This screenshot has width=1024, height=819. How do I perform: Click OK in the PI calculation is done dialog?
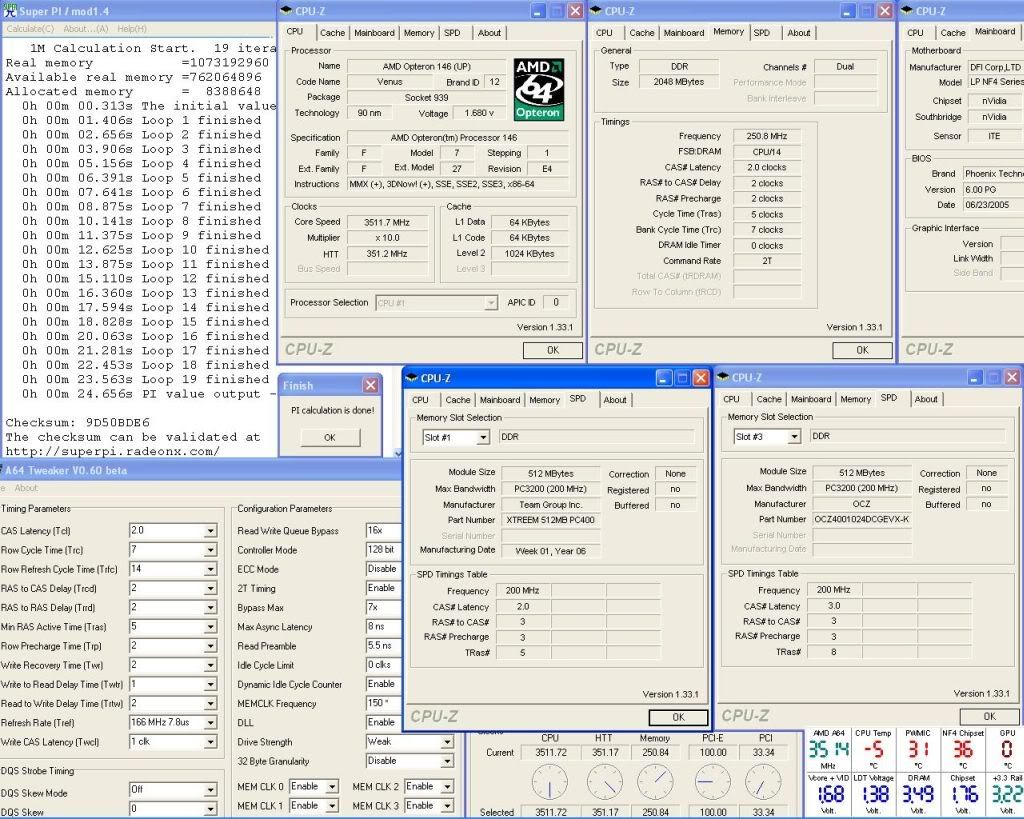coord(330,437)
